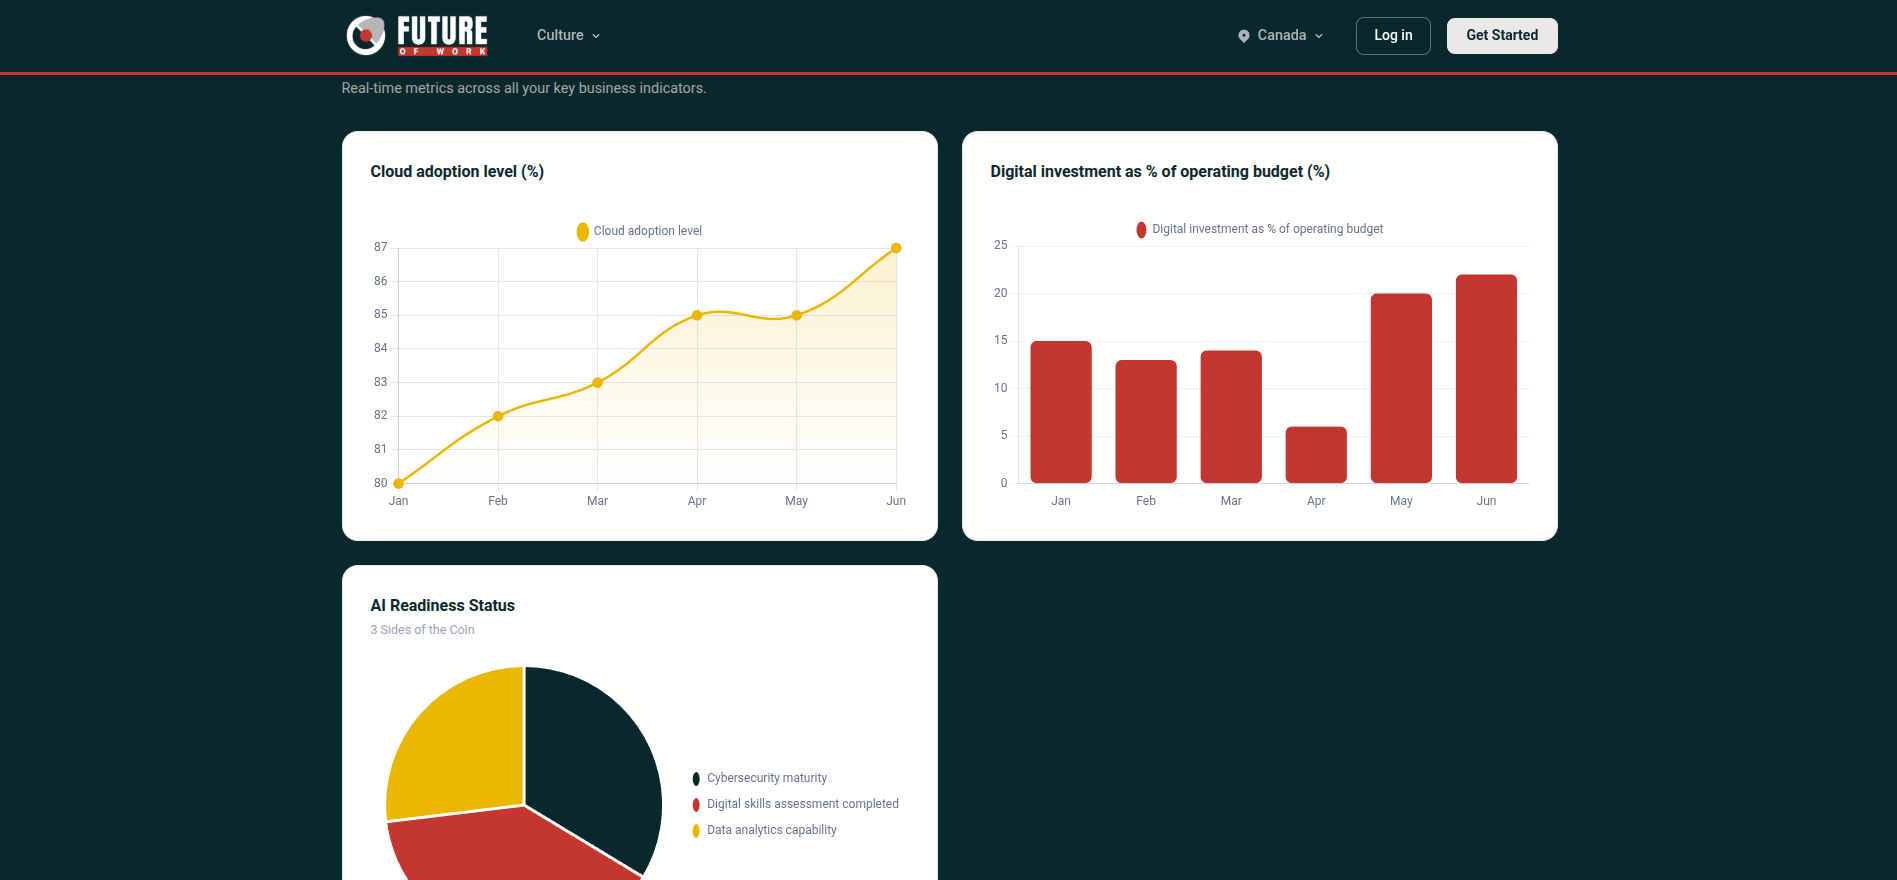Click the AI Readiness Status heading

(x=442, y=606)
